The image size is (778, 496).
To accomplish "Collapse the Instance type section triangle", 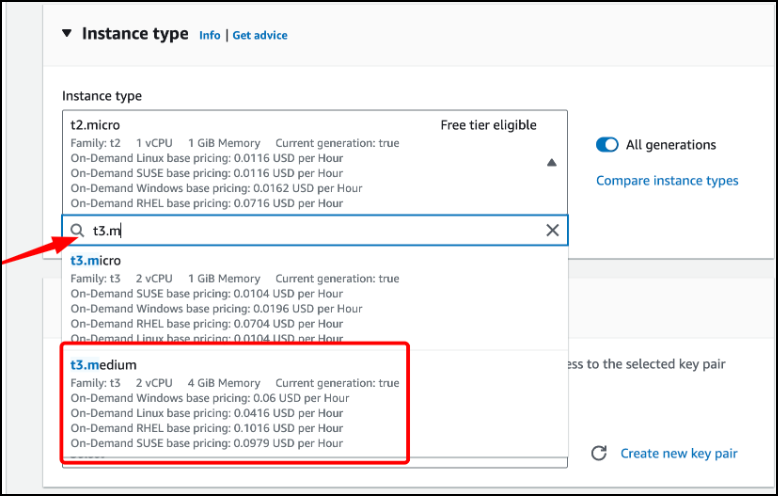I will point(67,34).
